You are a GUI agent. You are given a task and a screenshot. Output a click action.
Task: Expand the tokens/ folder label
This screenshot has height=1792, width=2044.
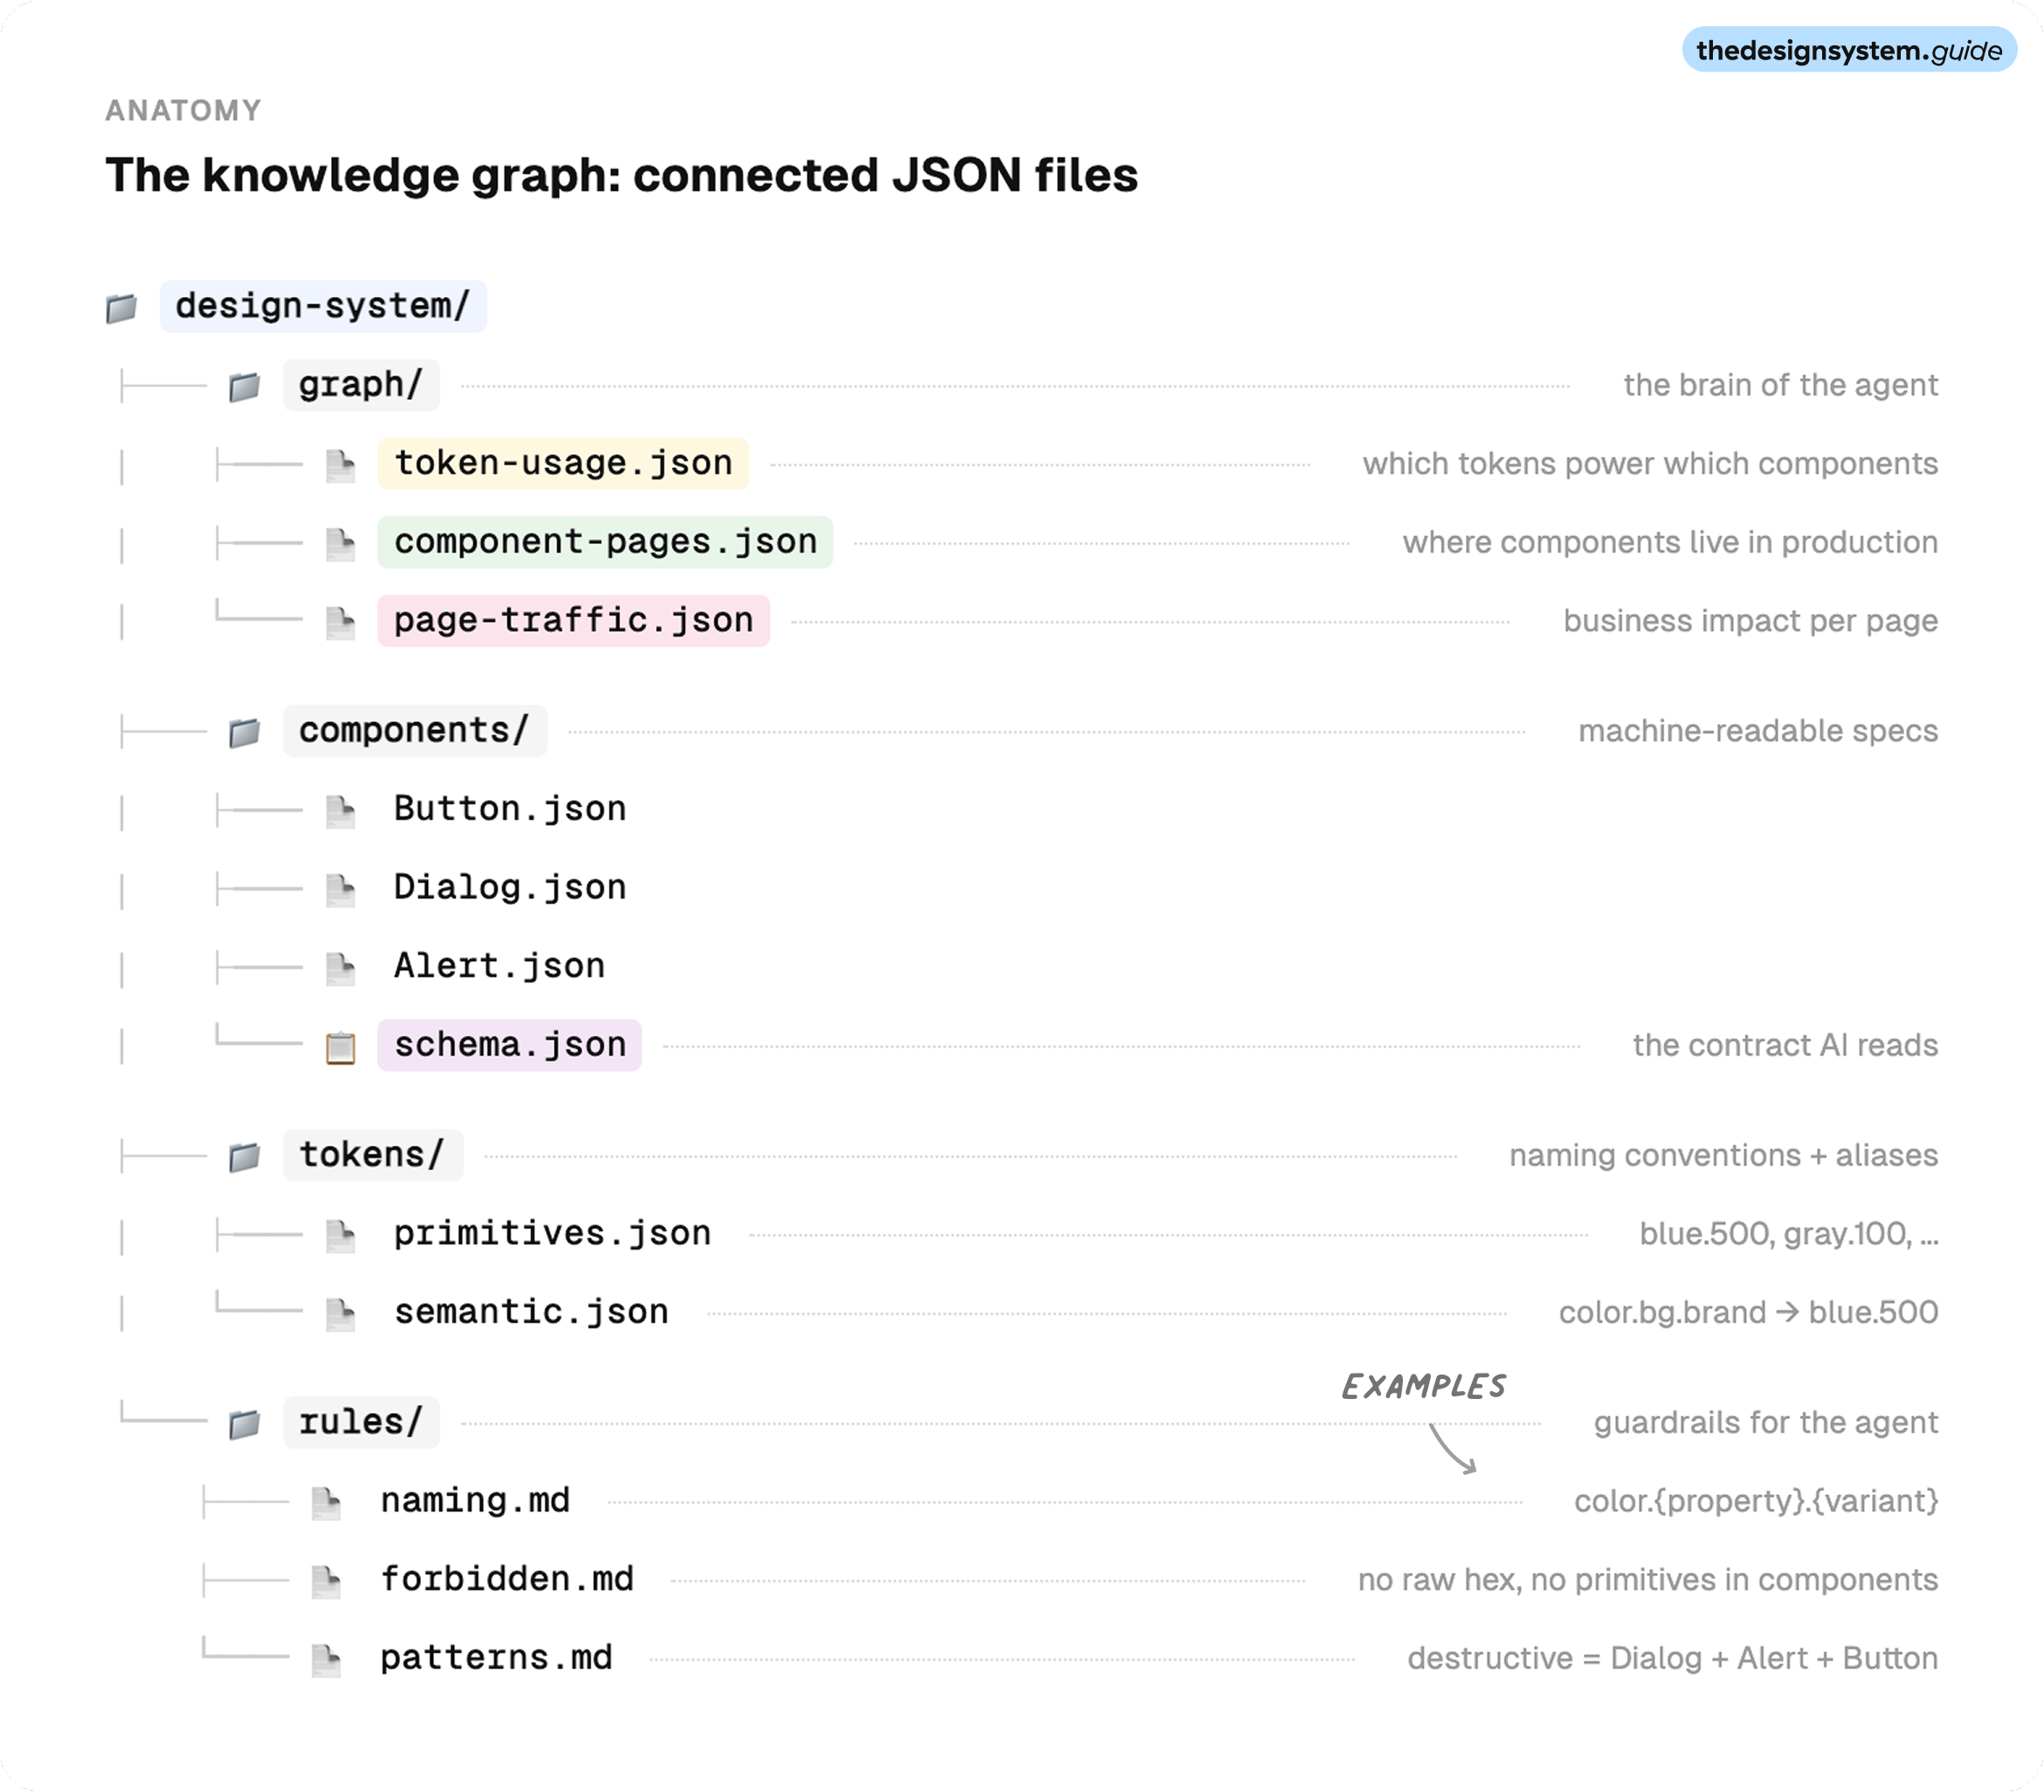click(372, 1155)
